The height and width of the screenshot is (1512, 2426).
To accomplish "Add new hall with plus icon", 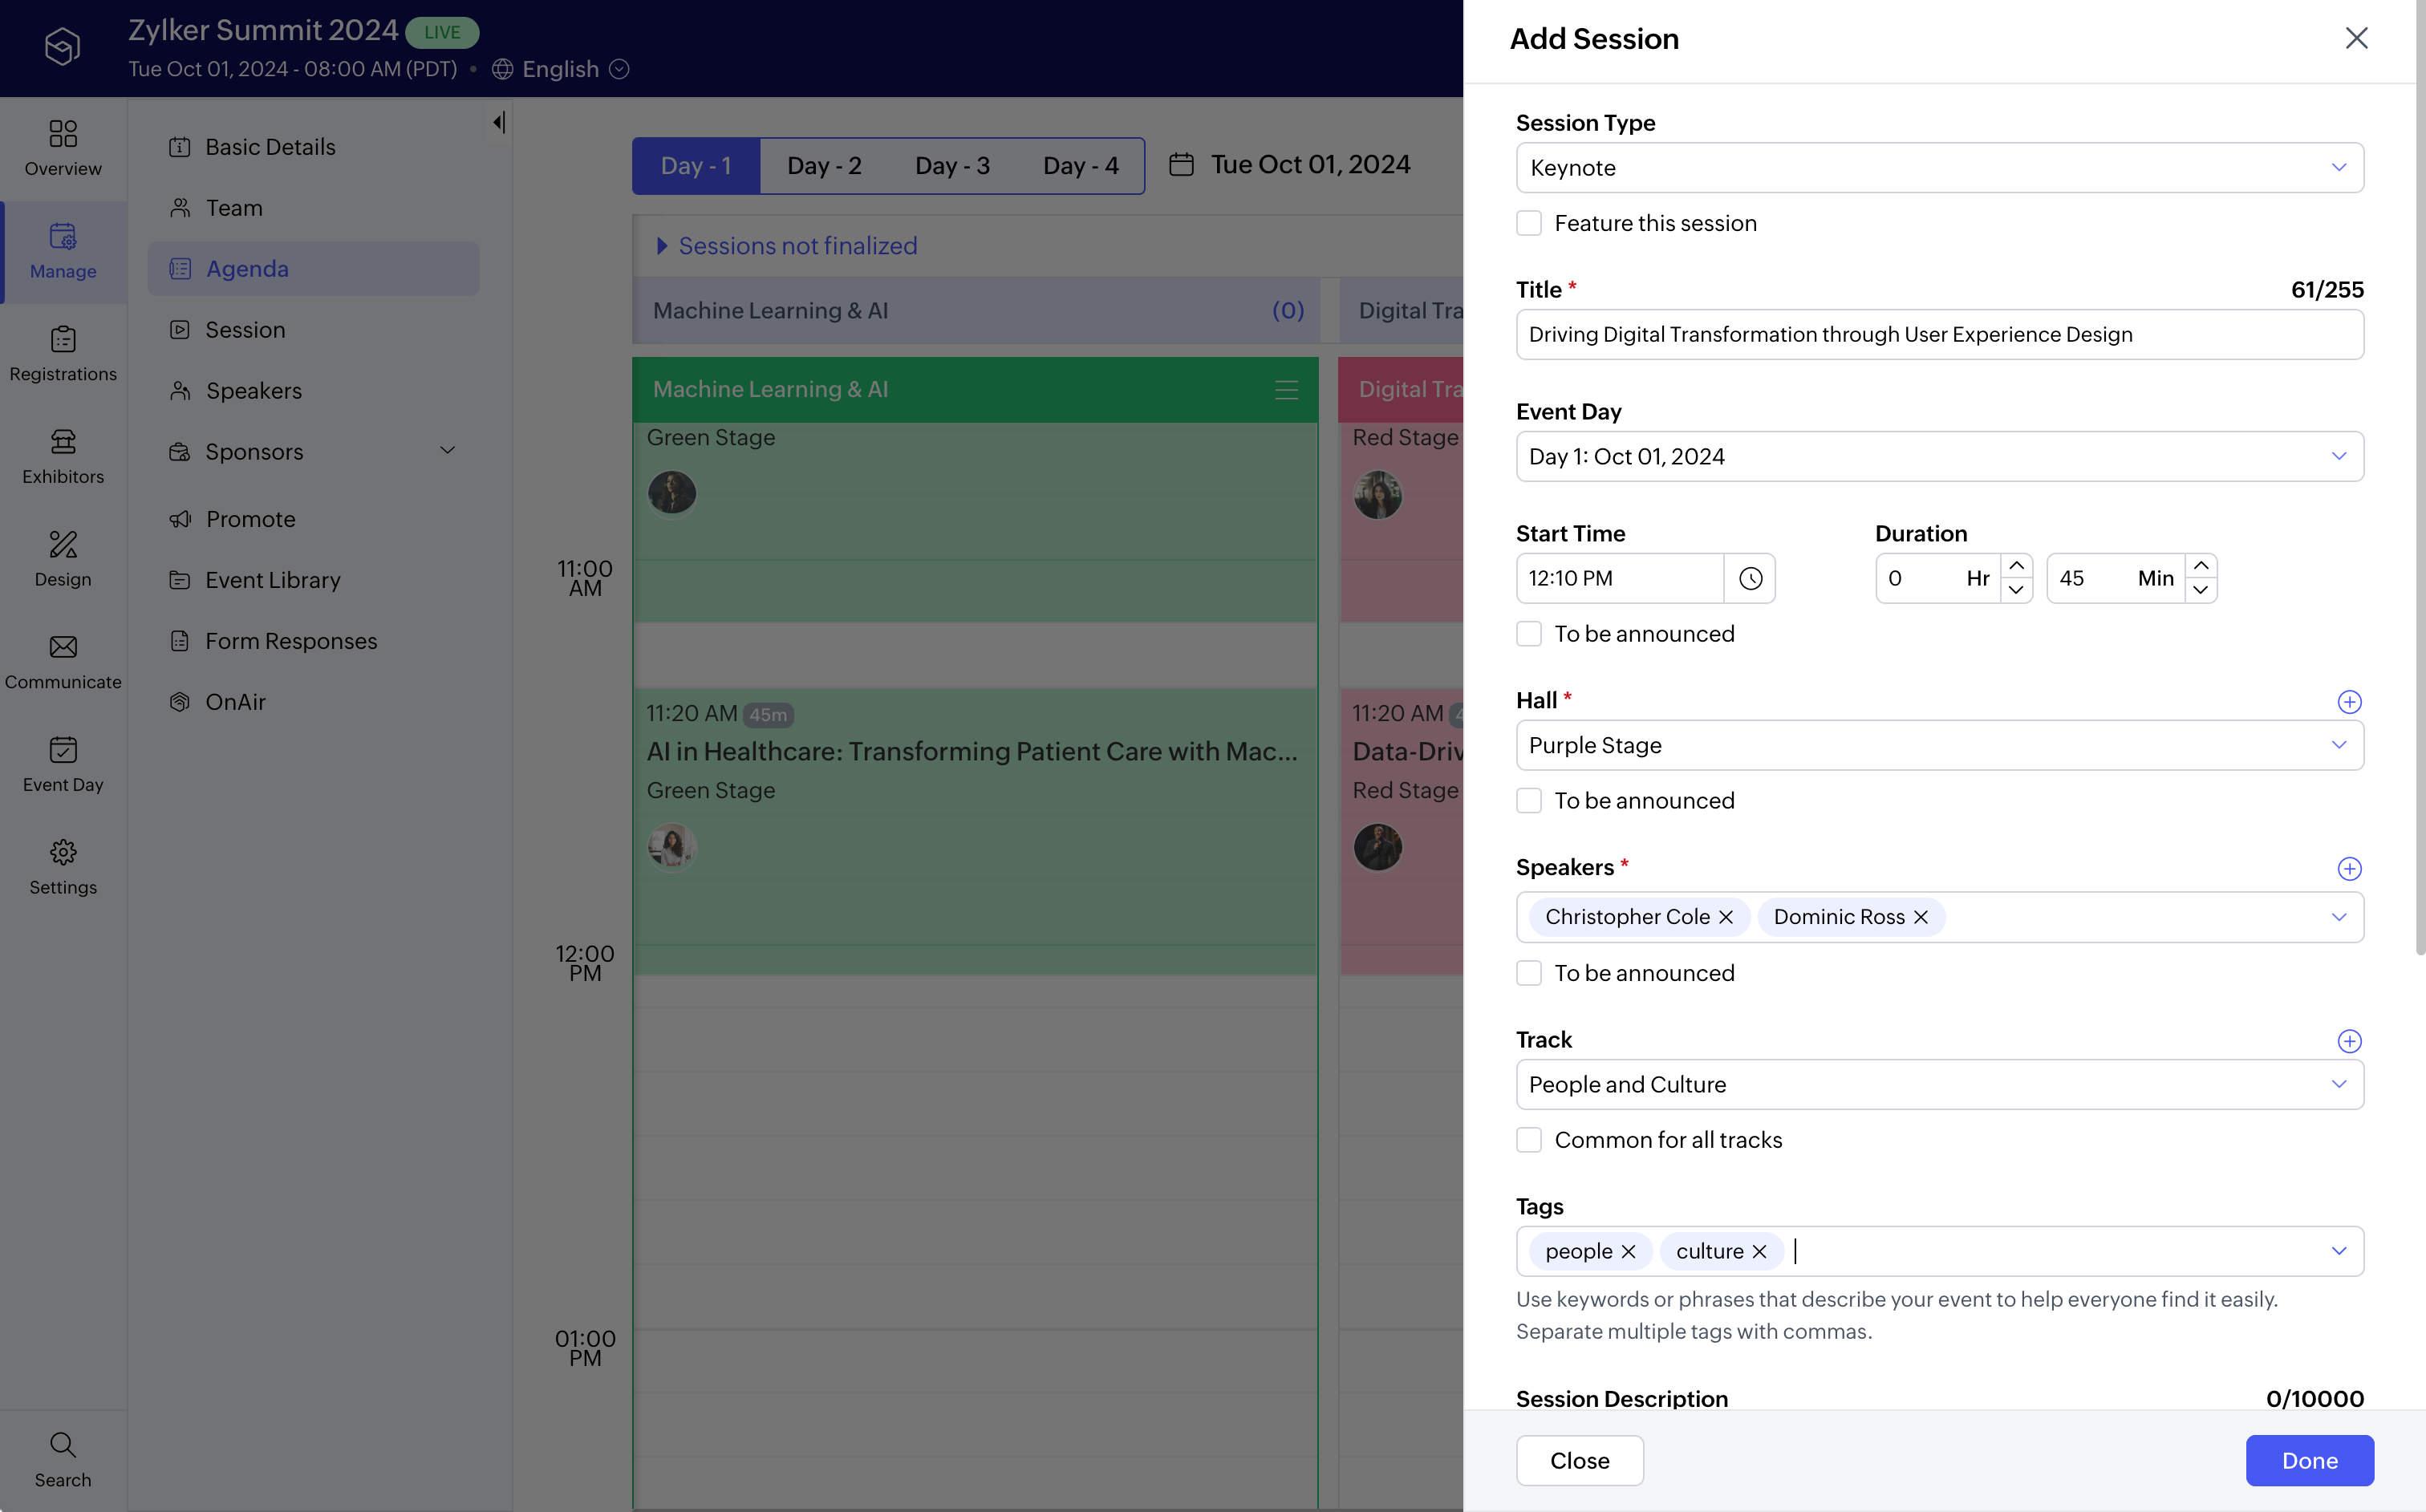I will [2349, 702].
